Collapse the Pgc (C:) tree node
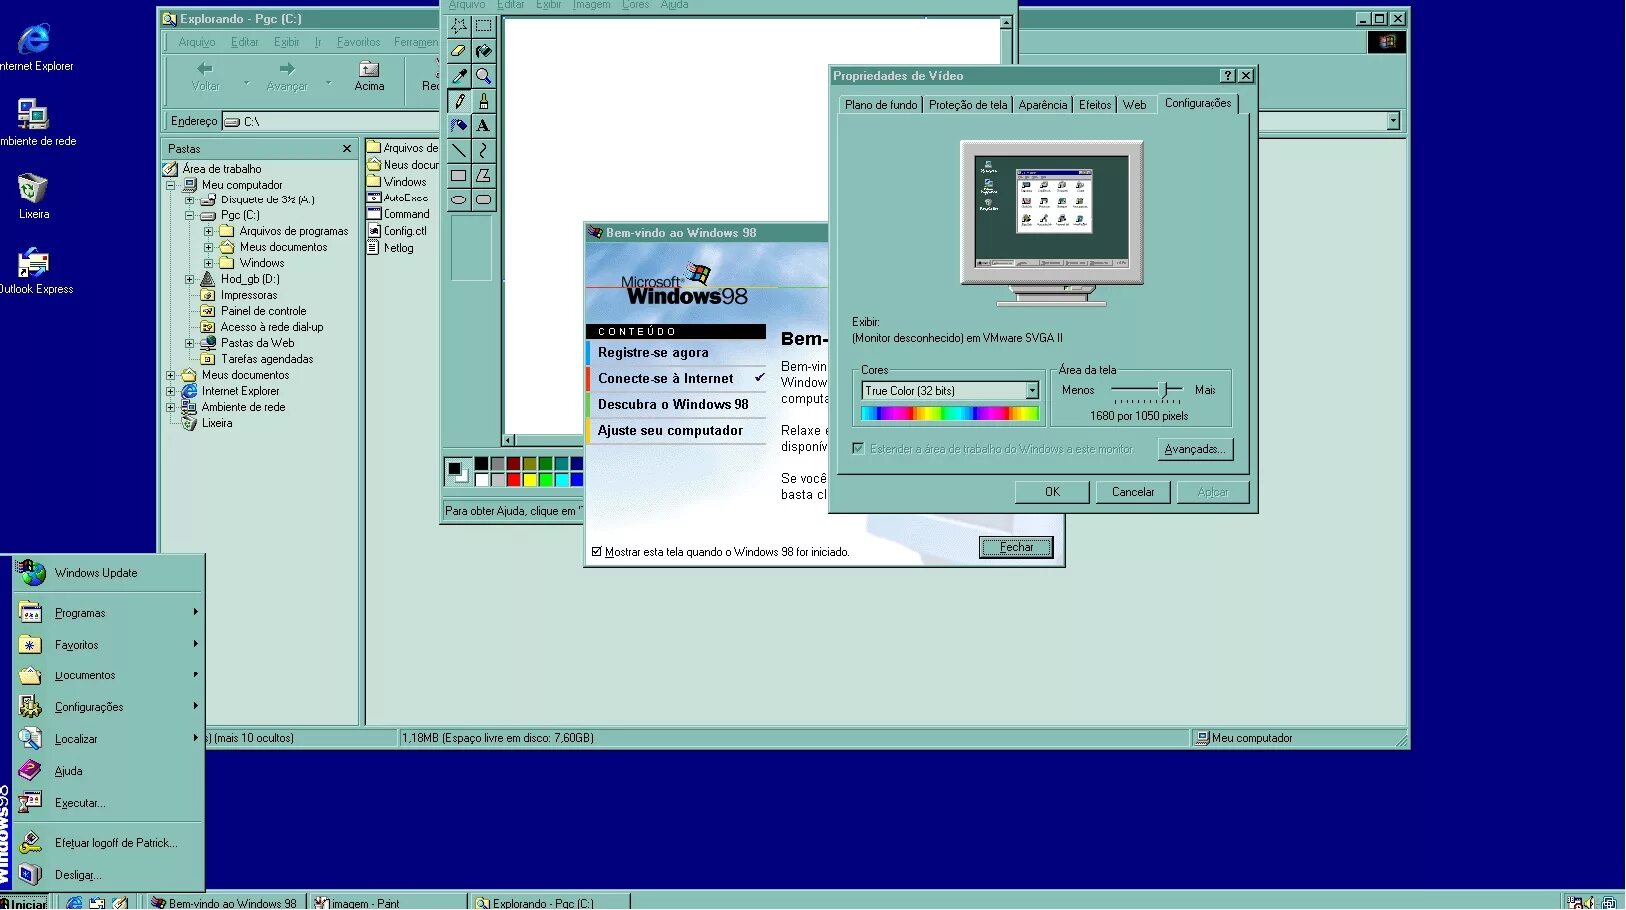This screenshot has width=1626, height=910. [x=190, y=215]
